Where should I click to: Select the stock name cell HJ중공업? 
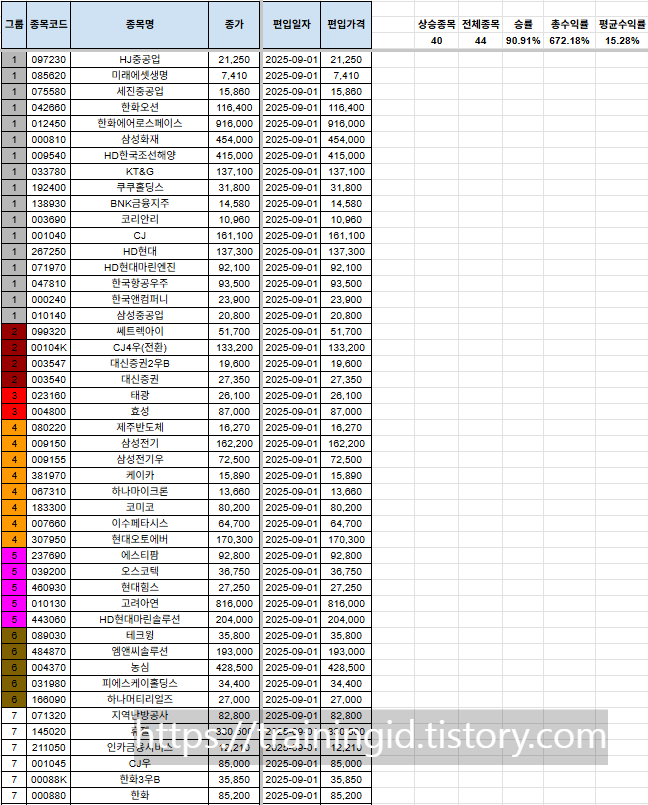pos(140,60)
